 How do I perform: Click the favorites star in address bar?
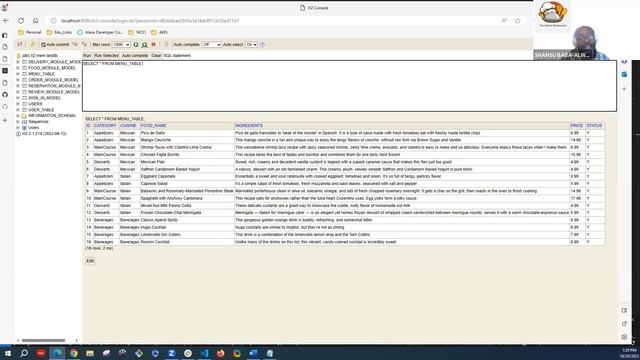click(518, 20)
